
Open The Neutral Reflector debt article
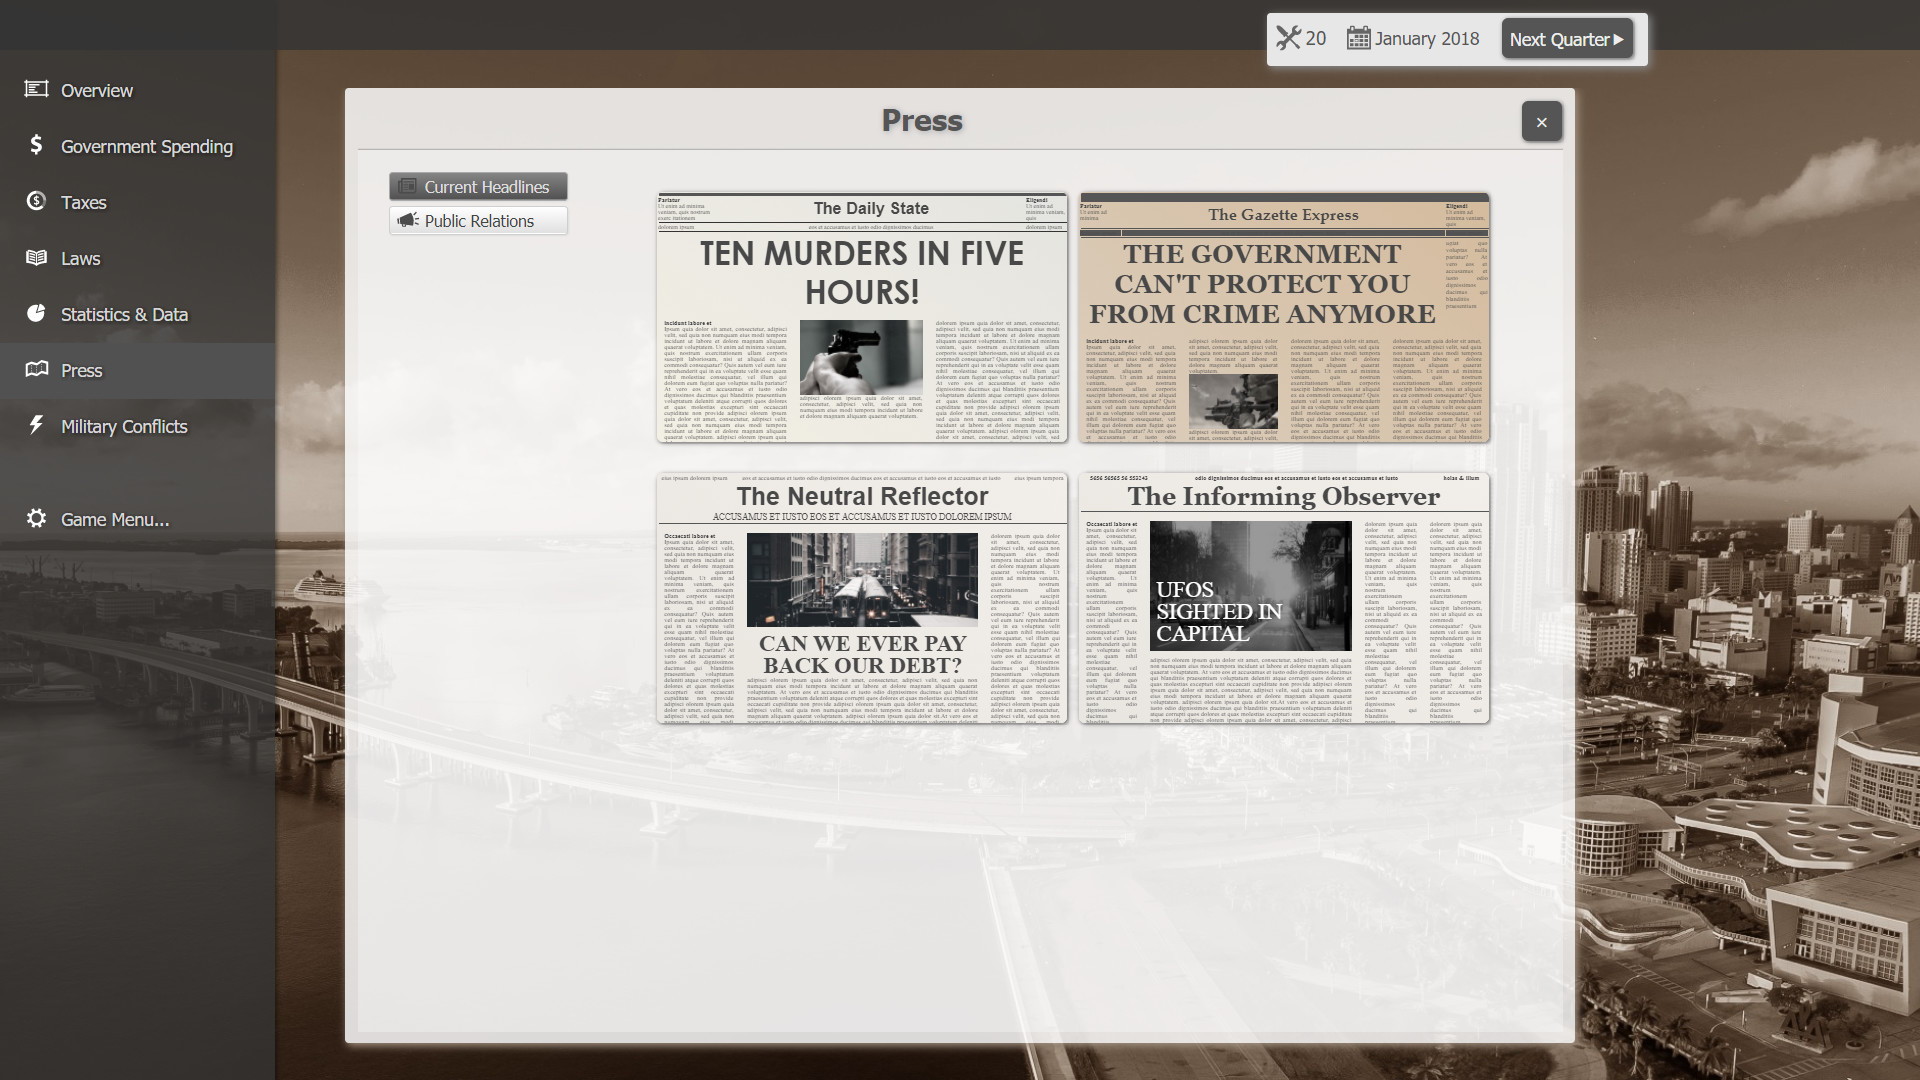point(860,596)
